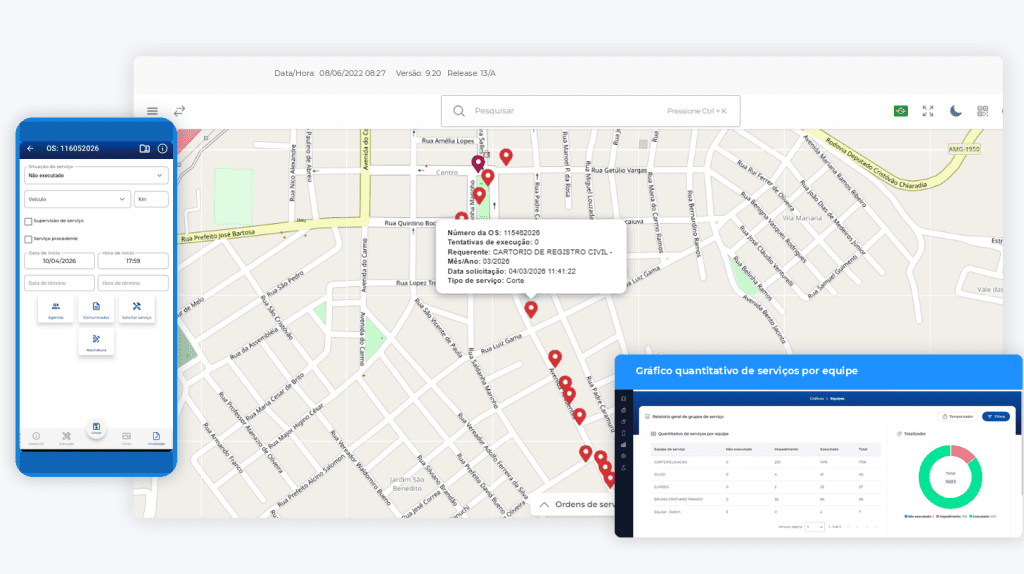Viewport: 1024px width, 574px height.
Task: Open the QR code icon
Action: (x=982, y=111)
